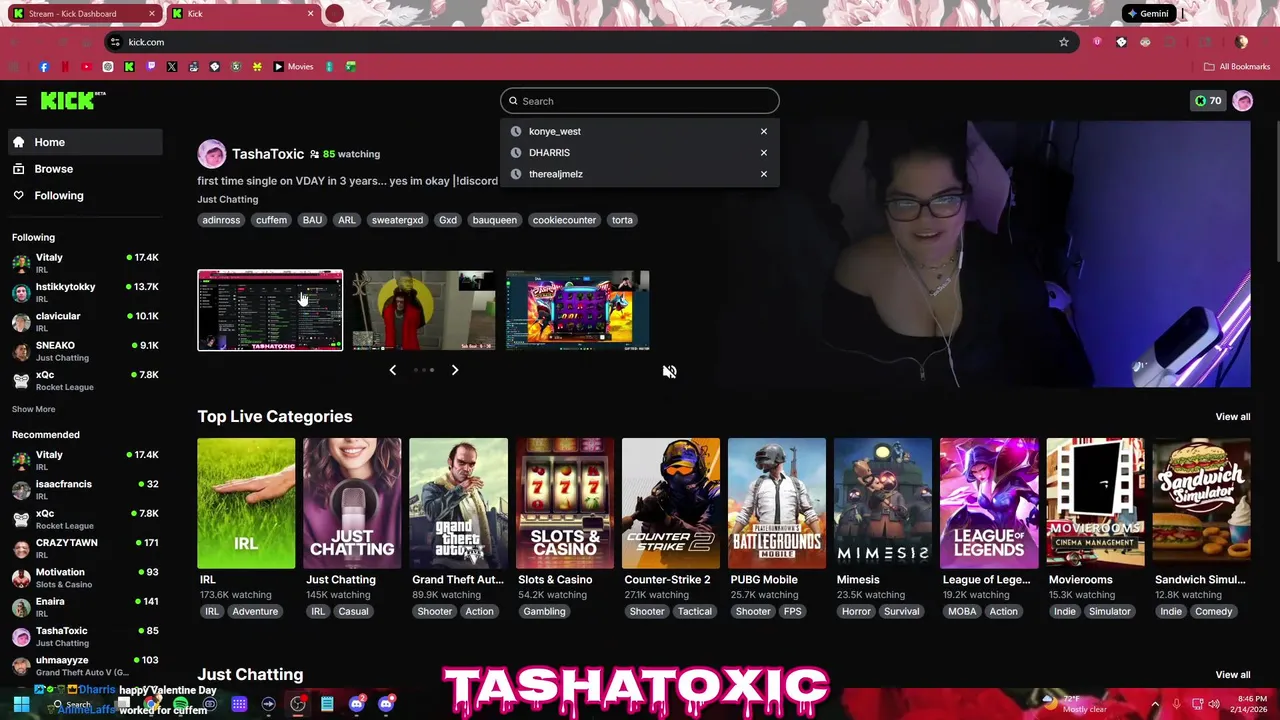This screenshot has width=1280, height=720.
Task: Open Vitaly channel in Following list
Action: (85, 263)
